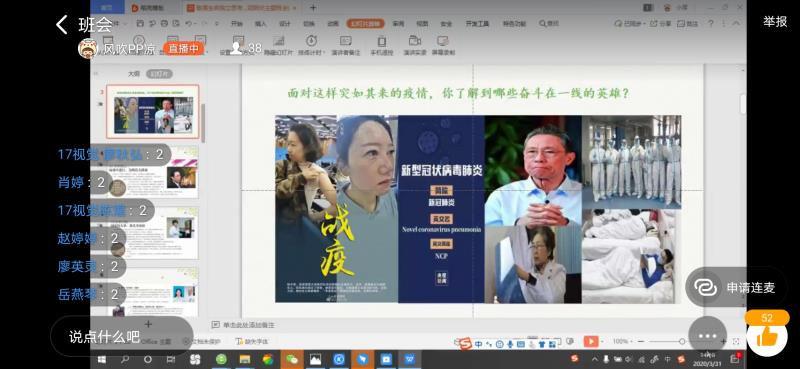Viewport: 800px width, 369px height.
Task: Go back from the 班会 live room
Action: [62, 24]
